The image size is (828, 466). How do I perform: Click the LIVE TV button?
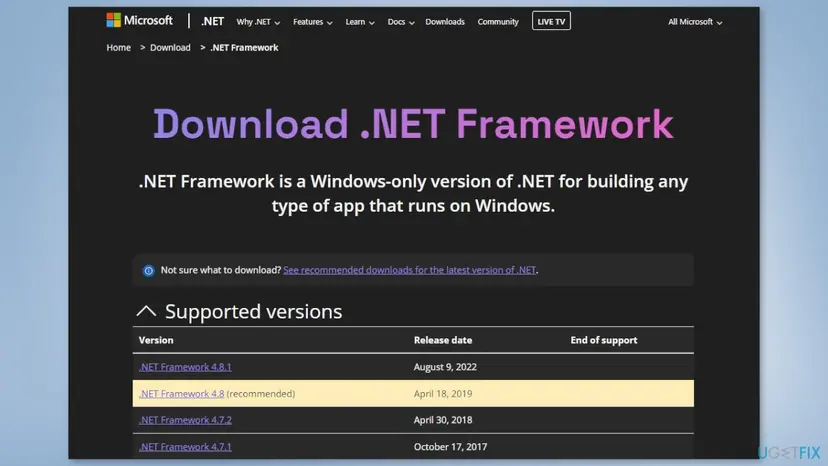coord(551,21)
